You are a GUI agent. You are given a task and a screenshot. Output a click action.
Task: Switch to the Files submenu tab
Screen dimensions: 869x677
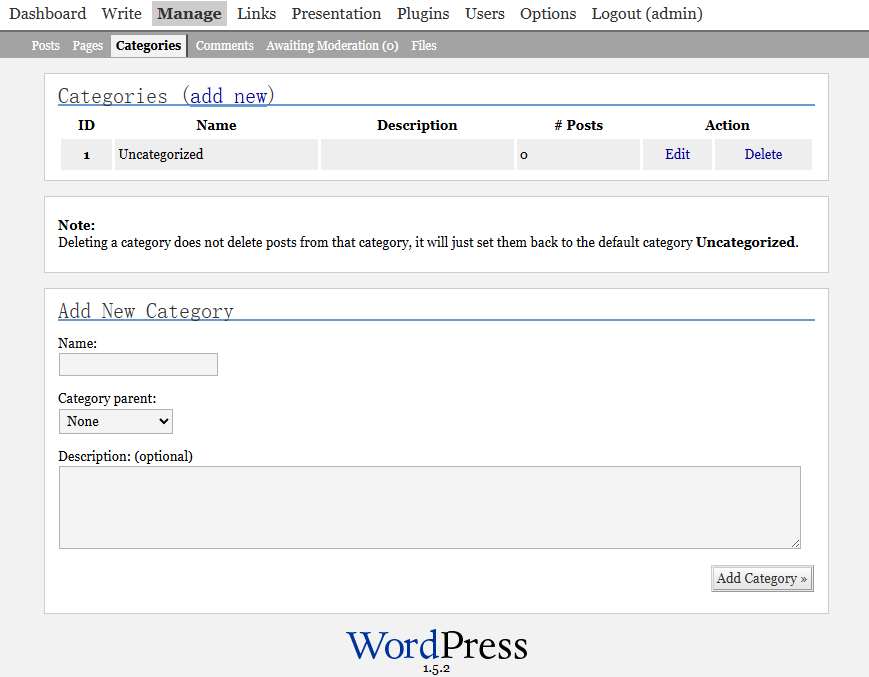(424, 45)
